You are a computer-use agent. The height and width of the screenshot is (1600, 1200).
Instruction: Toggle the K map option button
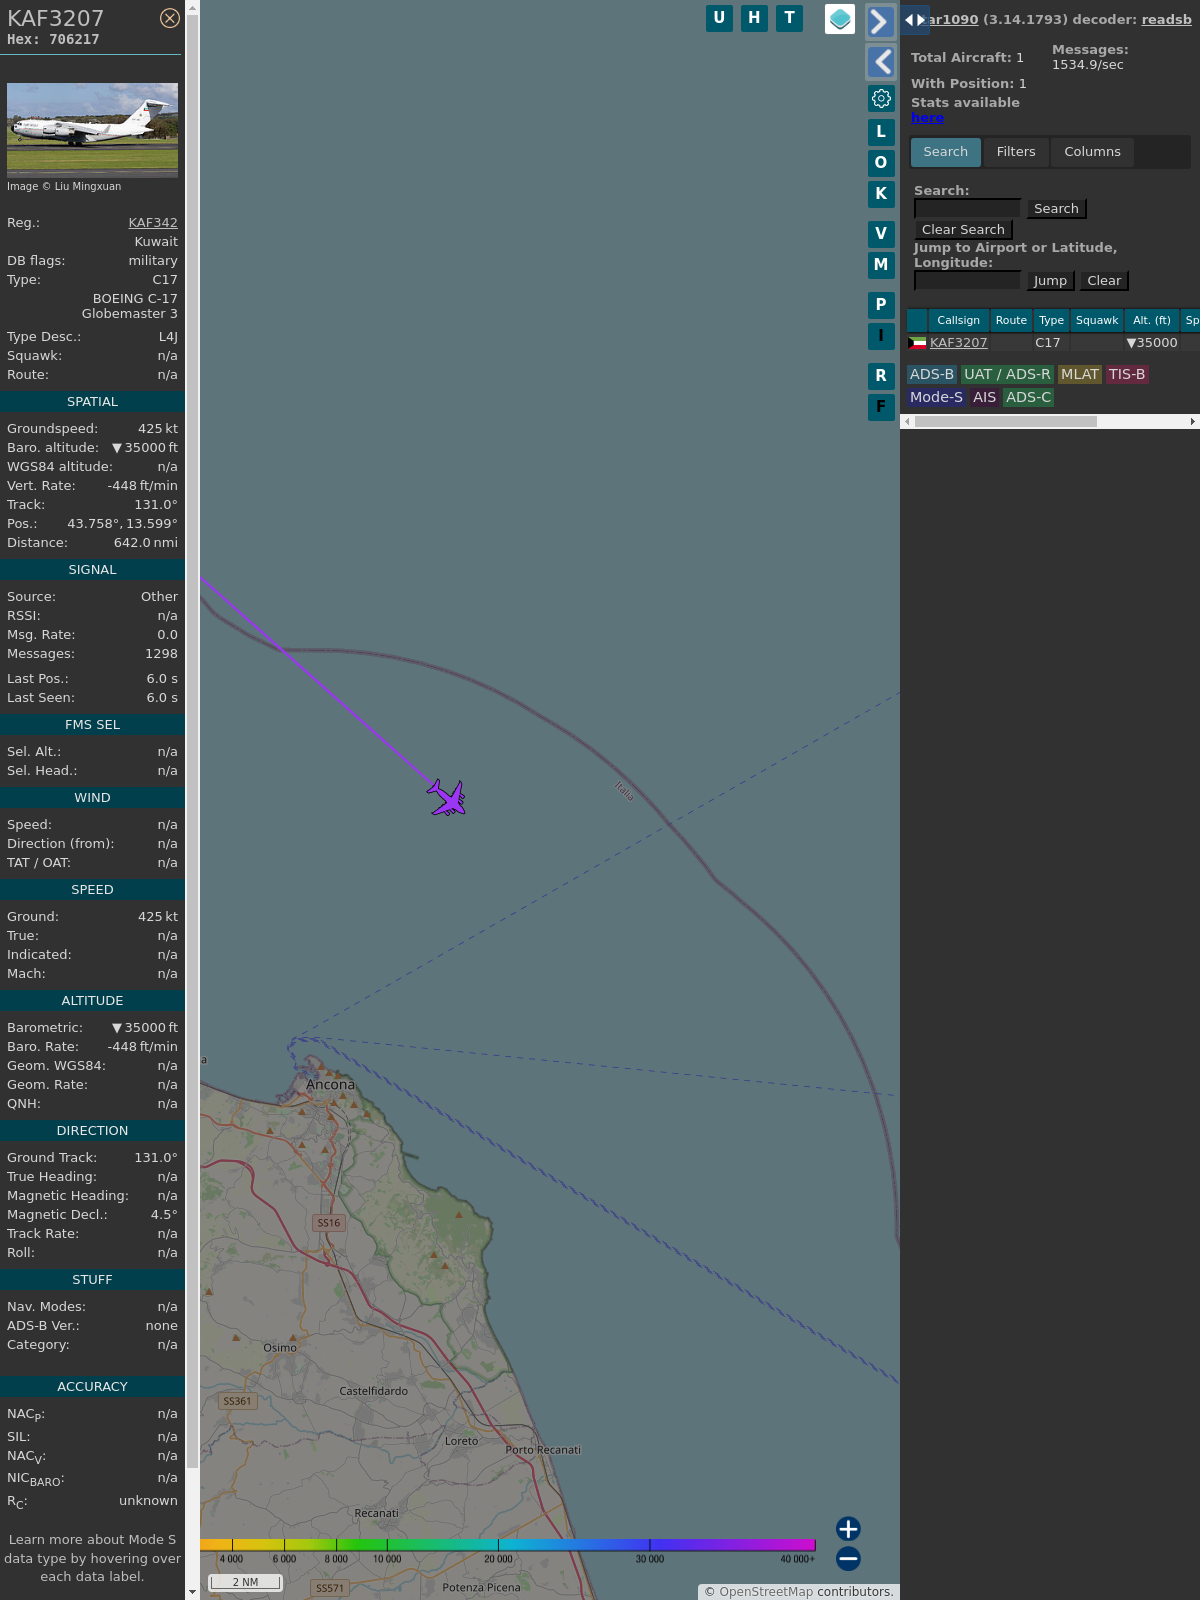coord(881,194)
